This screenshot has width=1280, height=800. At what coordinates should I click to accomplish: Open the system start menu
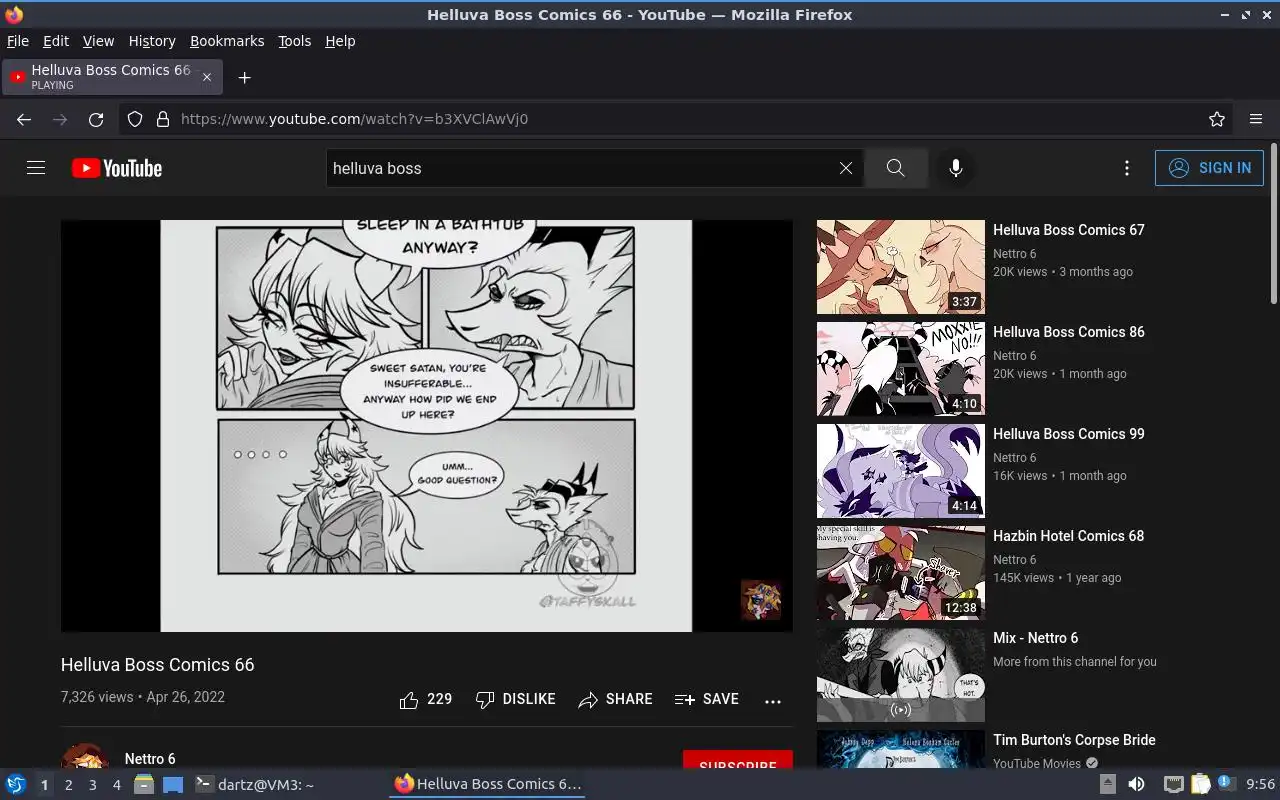click(x=16, y=784)
